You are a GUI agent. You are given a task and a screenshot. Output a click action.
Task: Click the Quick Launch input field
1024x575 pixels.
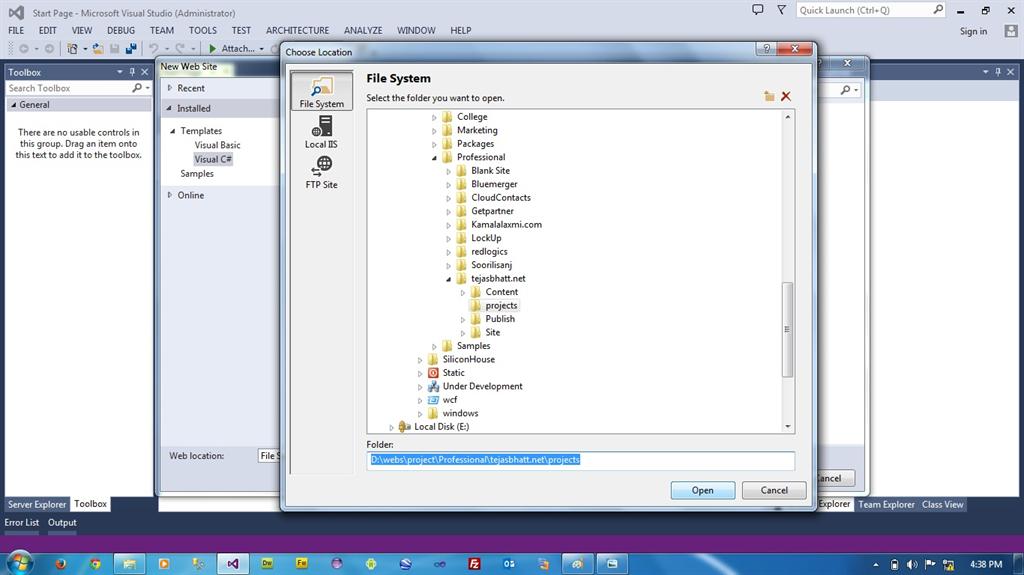[863, 10]
